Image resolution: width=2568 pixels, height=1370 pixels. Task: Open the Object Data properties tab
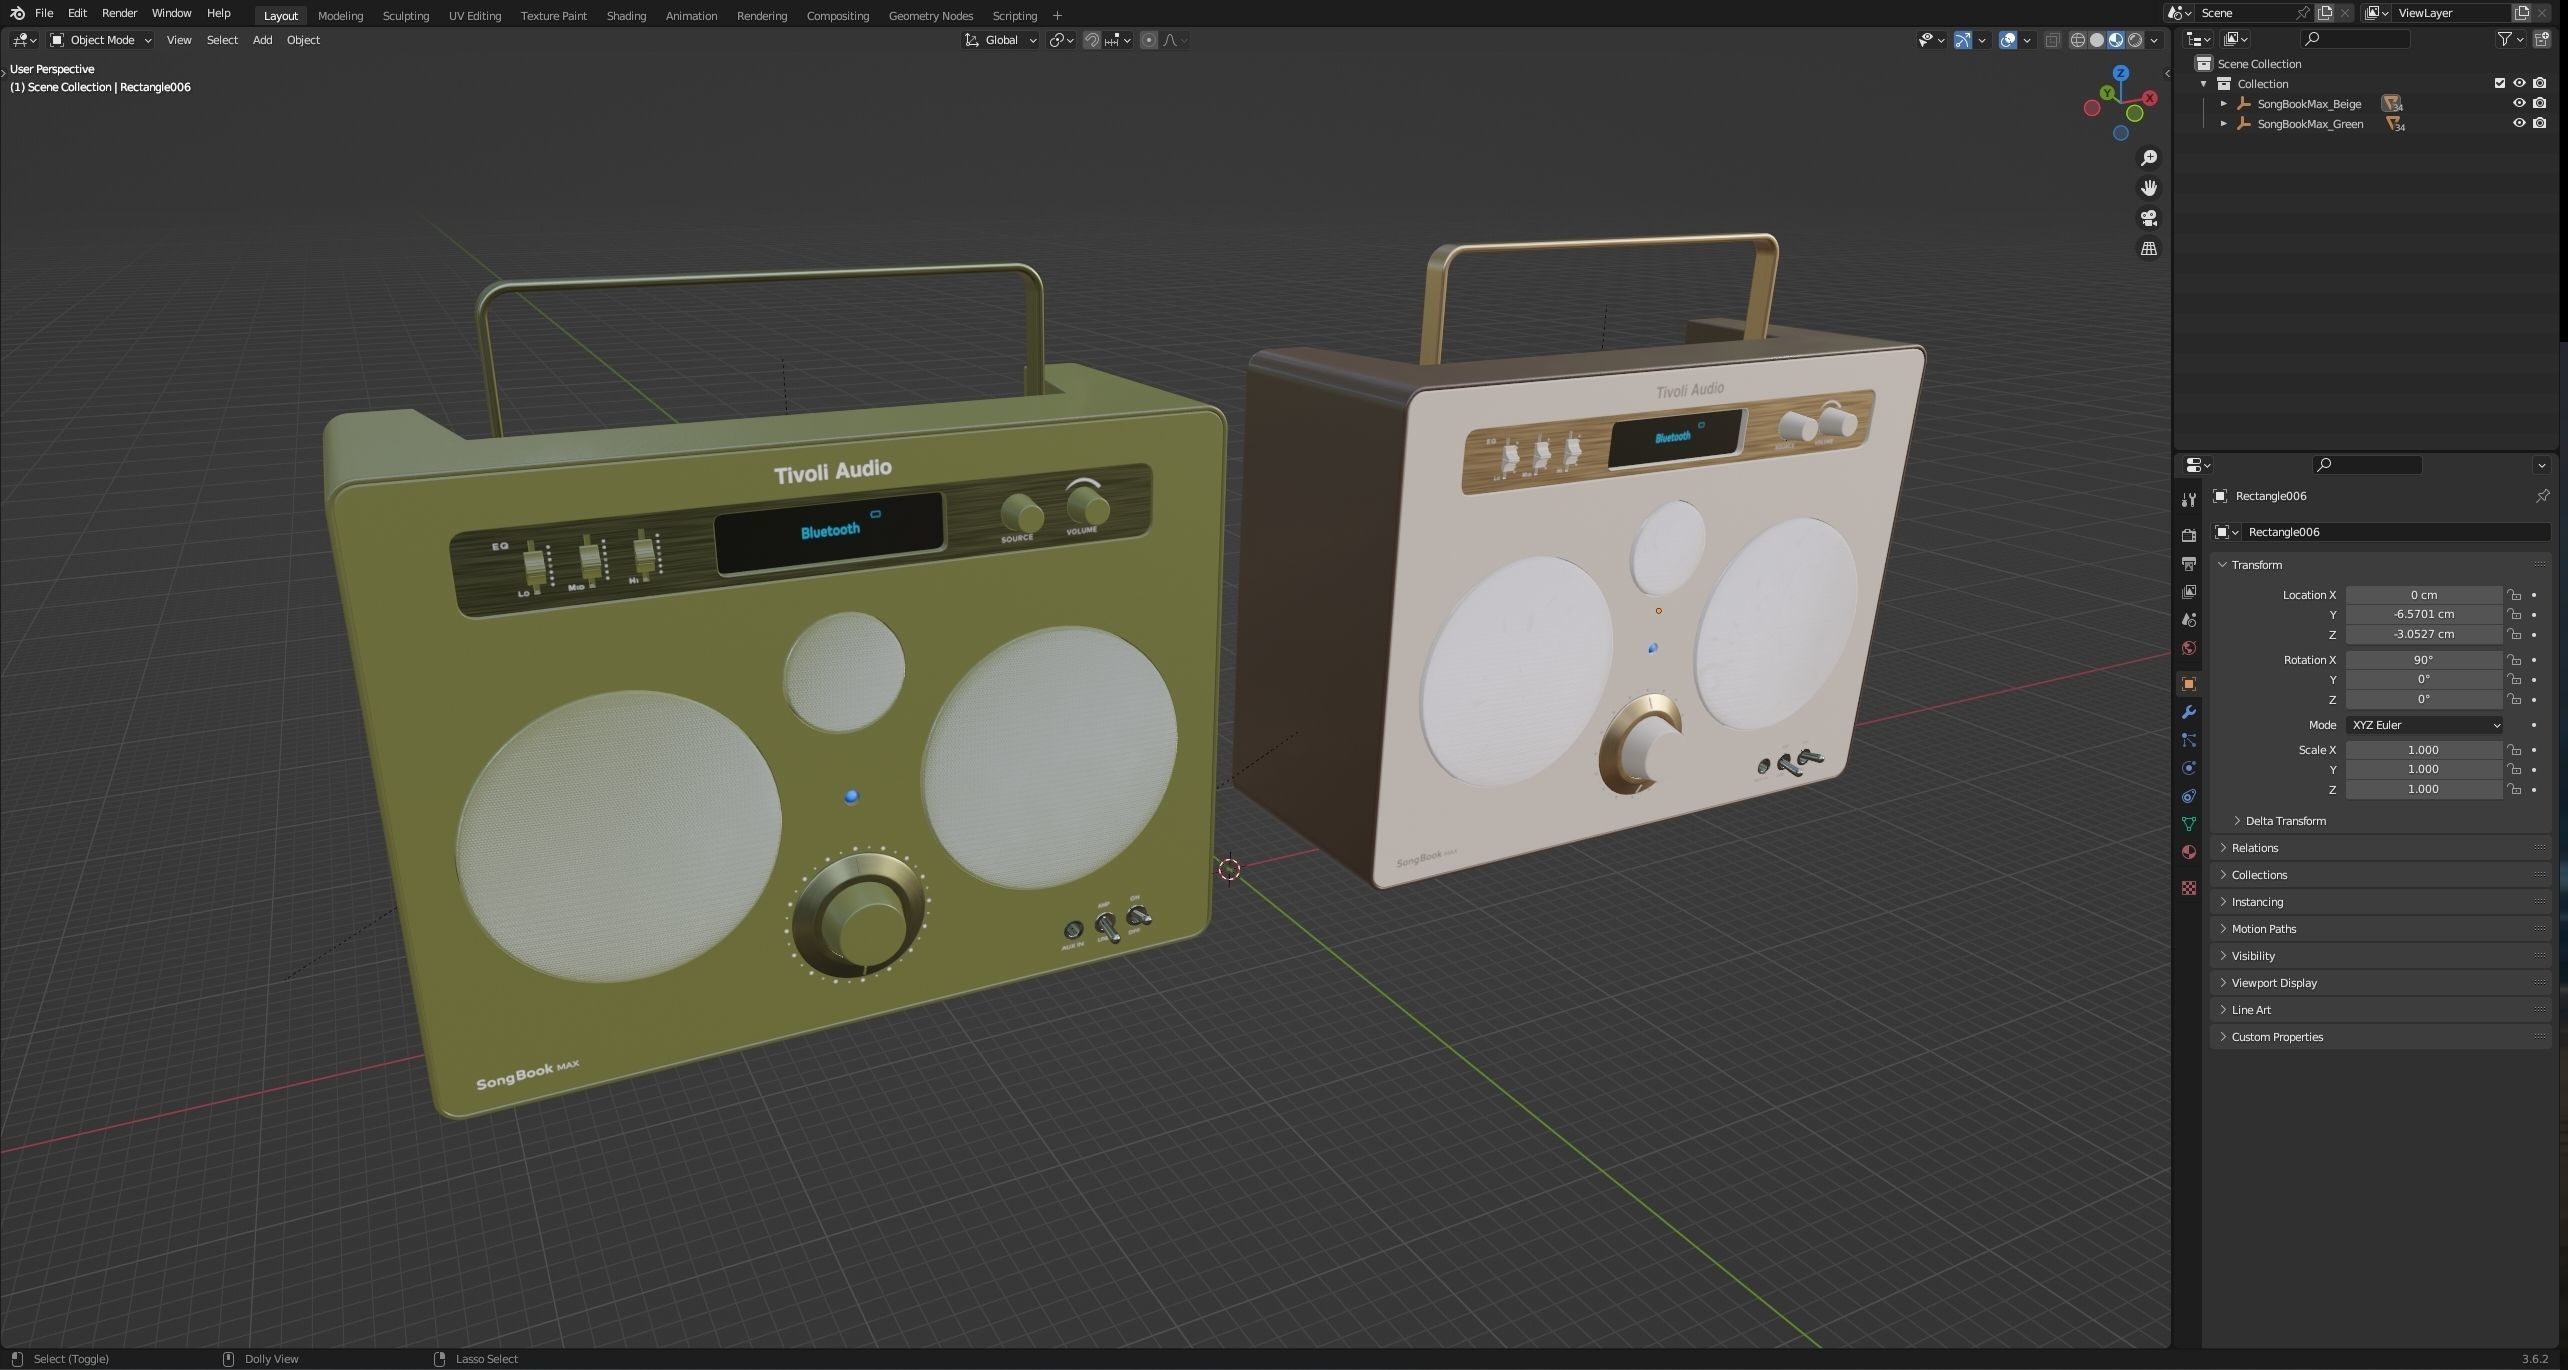[x=2188, y=824]
